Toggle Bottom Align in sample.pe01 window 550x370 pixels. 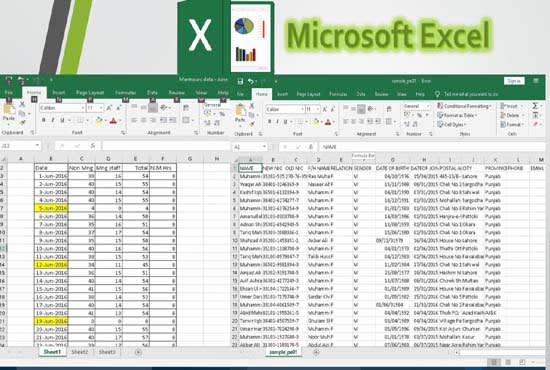(361, 109)
